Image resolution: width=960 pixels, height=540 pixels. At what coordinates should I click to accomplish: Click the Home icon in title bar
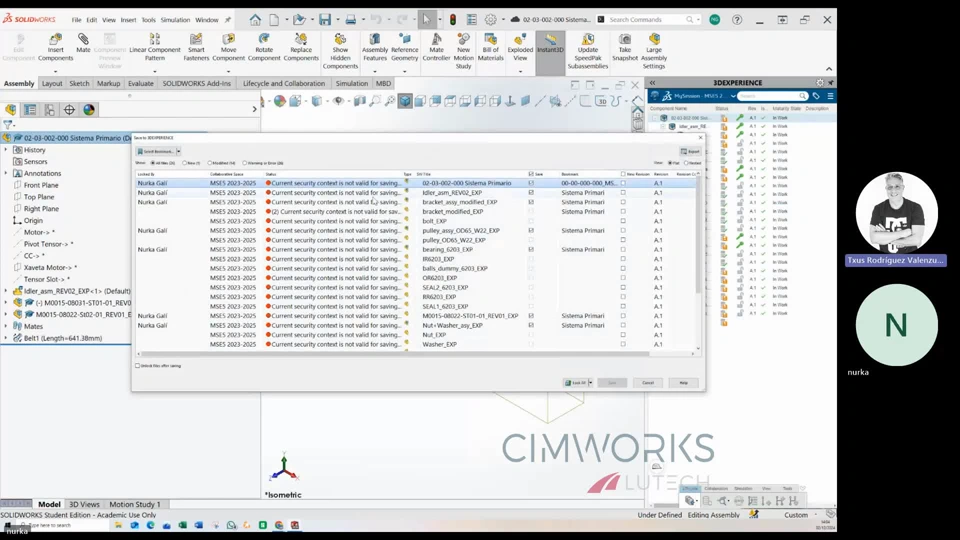point(255,20)
